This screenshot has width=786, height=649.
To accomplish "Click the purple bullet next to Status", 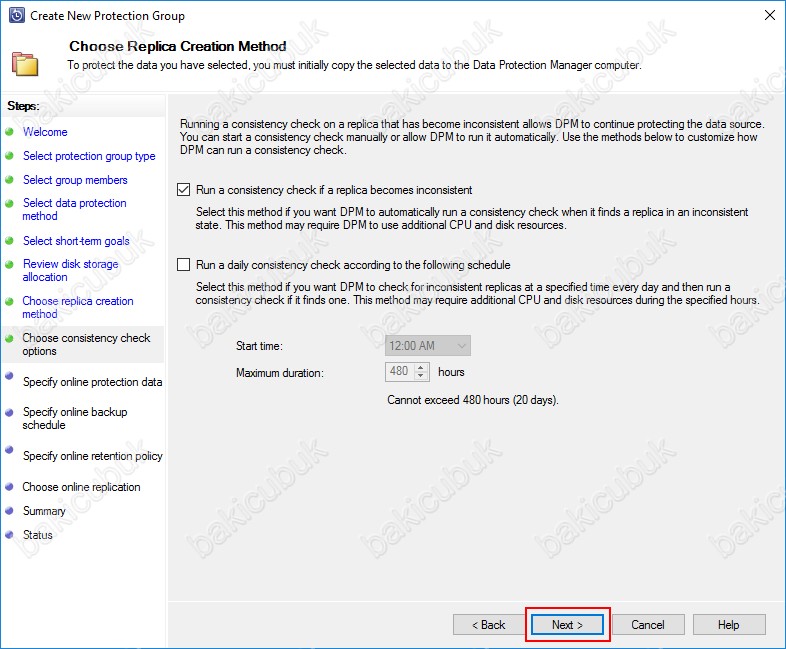I will [x=9, y=535].
